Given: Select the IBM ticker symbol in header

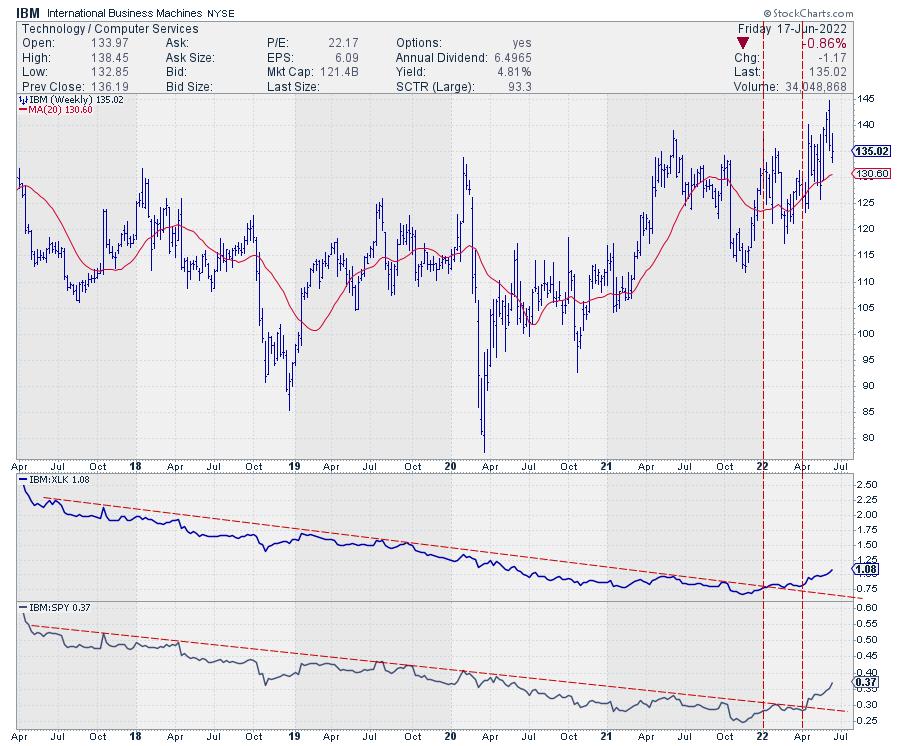Looking at the screenshot, I should point(32,14).
